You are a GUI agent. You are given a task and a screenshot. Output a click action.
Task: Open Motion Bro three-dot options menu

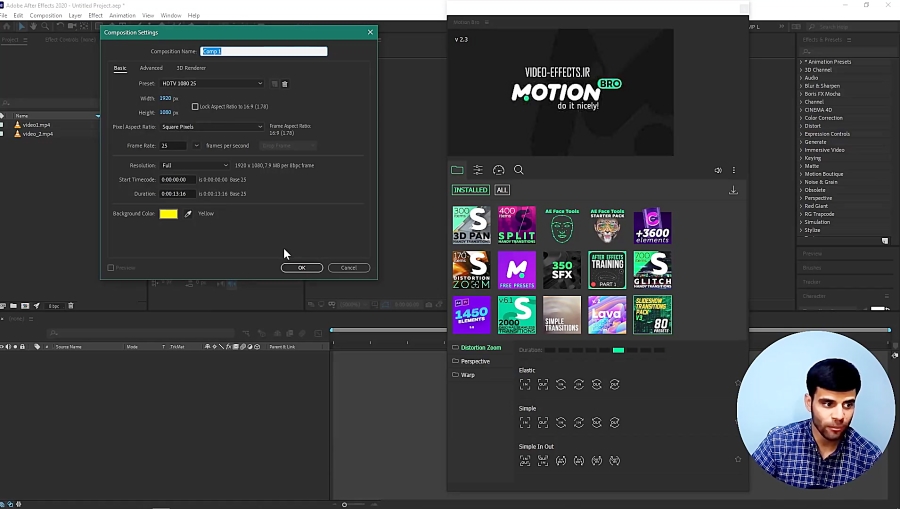point(734,170)
